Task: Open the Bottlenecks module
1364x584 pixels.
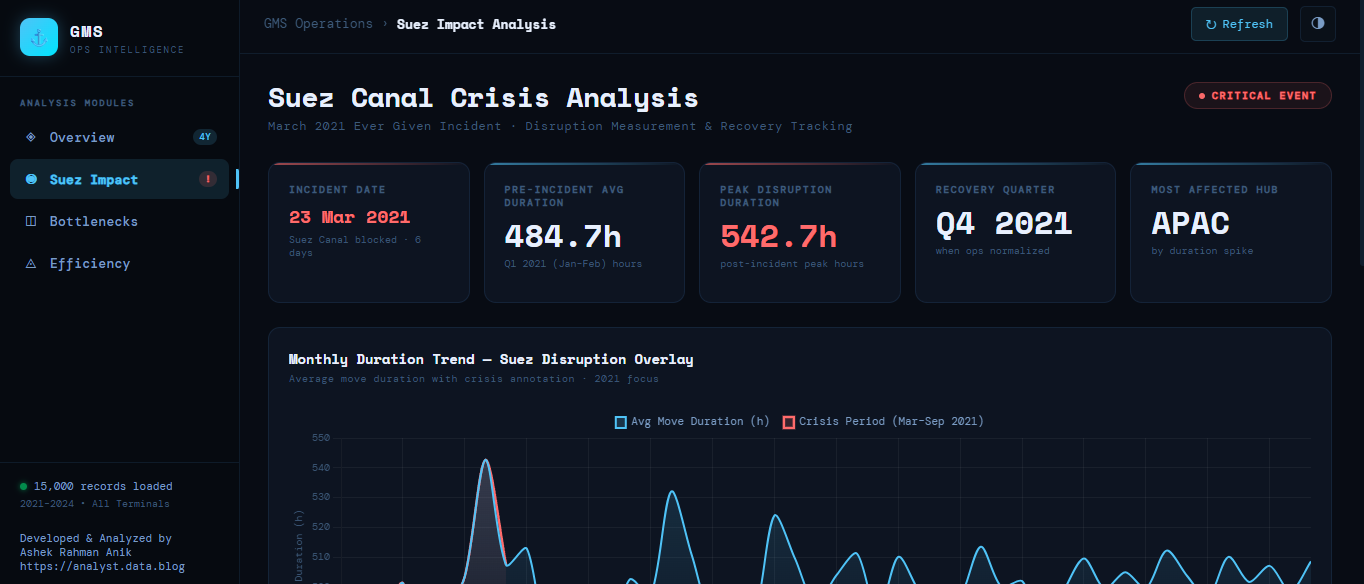Action: [x=94, y=221]
